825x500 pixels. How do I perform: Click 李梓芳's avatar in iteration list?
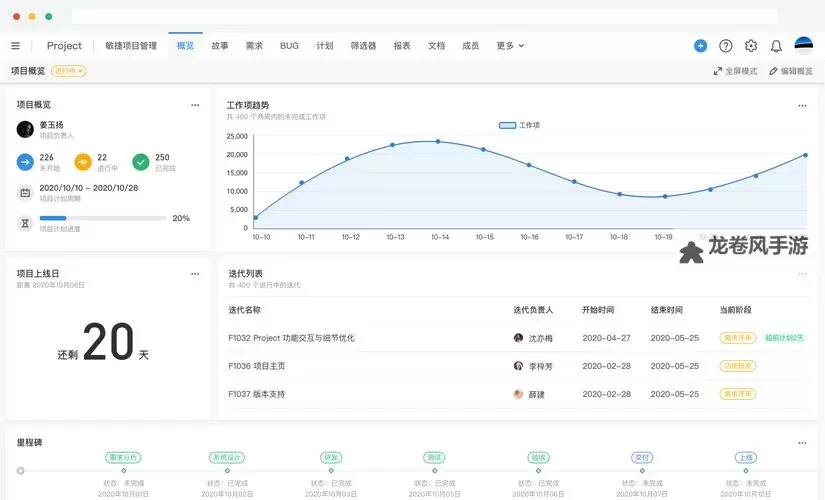(518, 366)
